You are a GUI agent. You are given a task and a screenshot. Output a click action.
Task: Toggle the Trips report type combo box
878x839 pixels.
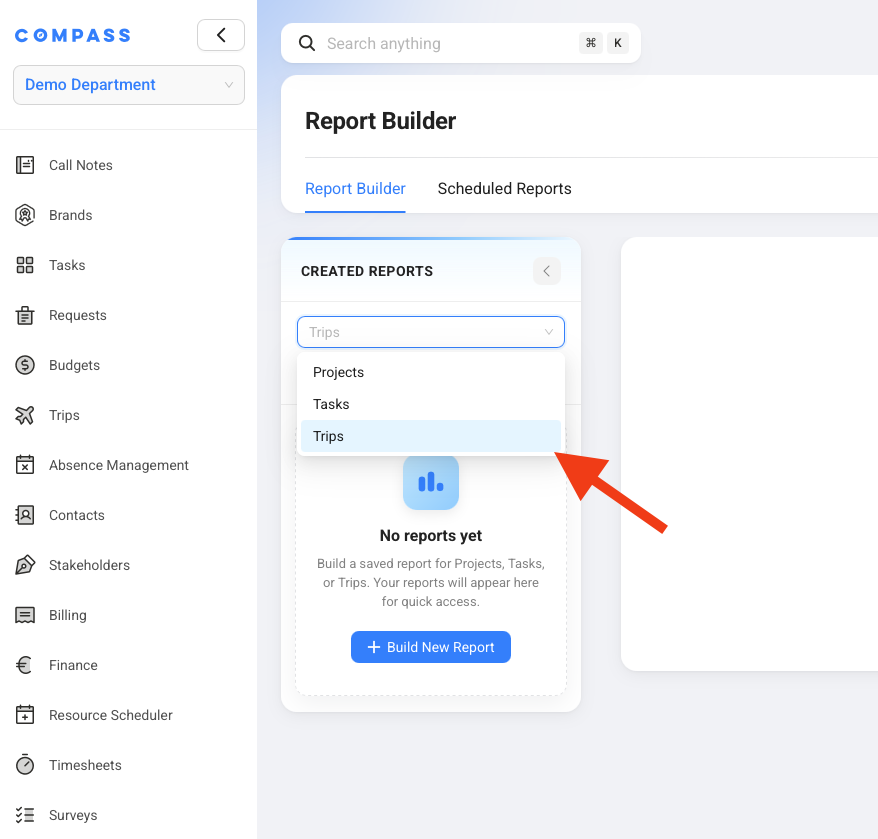pyautogui.click(x=431, y=332)
